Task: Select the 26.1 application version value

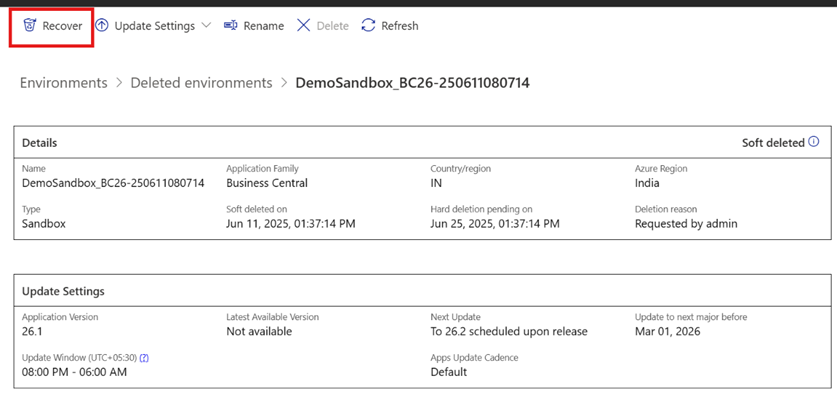Action: [x=32, y=332]
